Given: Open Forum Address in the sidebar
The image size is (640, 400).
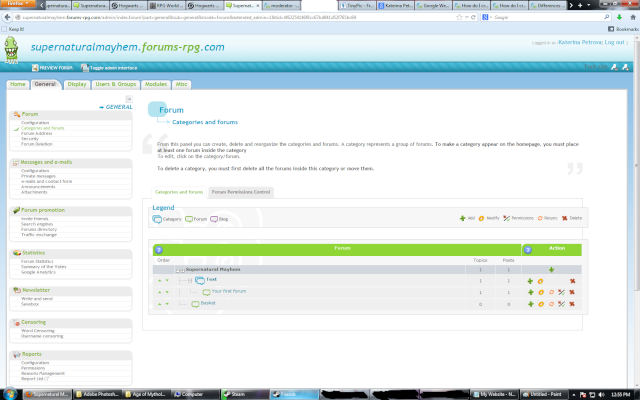Looking at the screenshot, I should pos(36,133).
